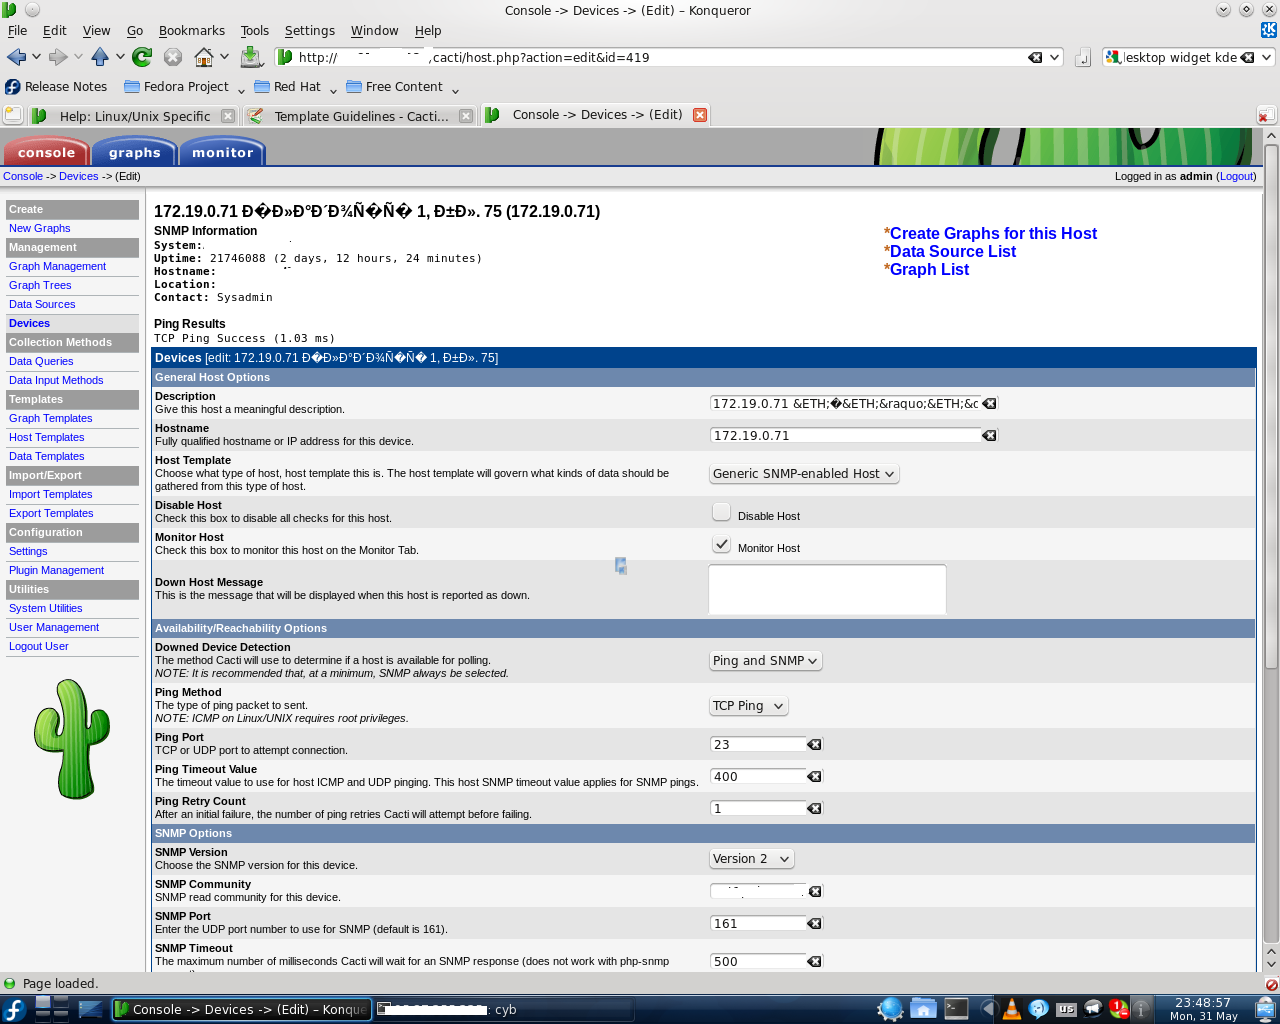Screen dimensions: 1280x1024
Task: Open the folder icon in the panel
Action: (x=923, y=1009)
